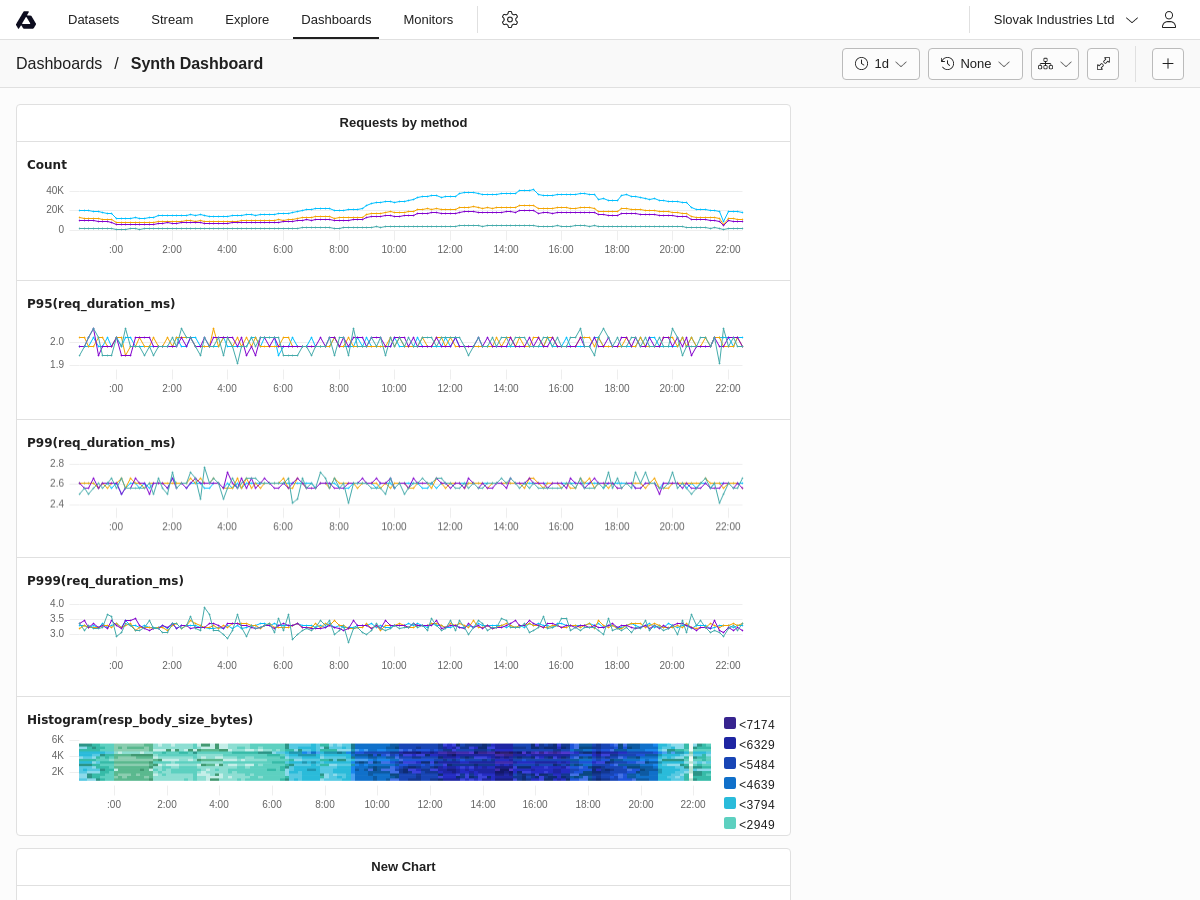1200x900 pixels.
Task: Navigate to the Monitors tab
Action: pos(428,20)
